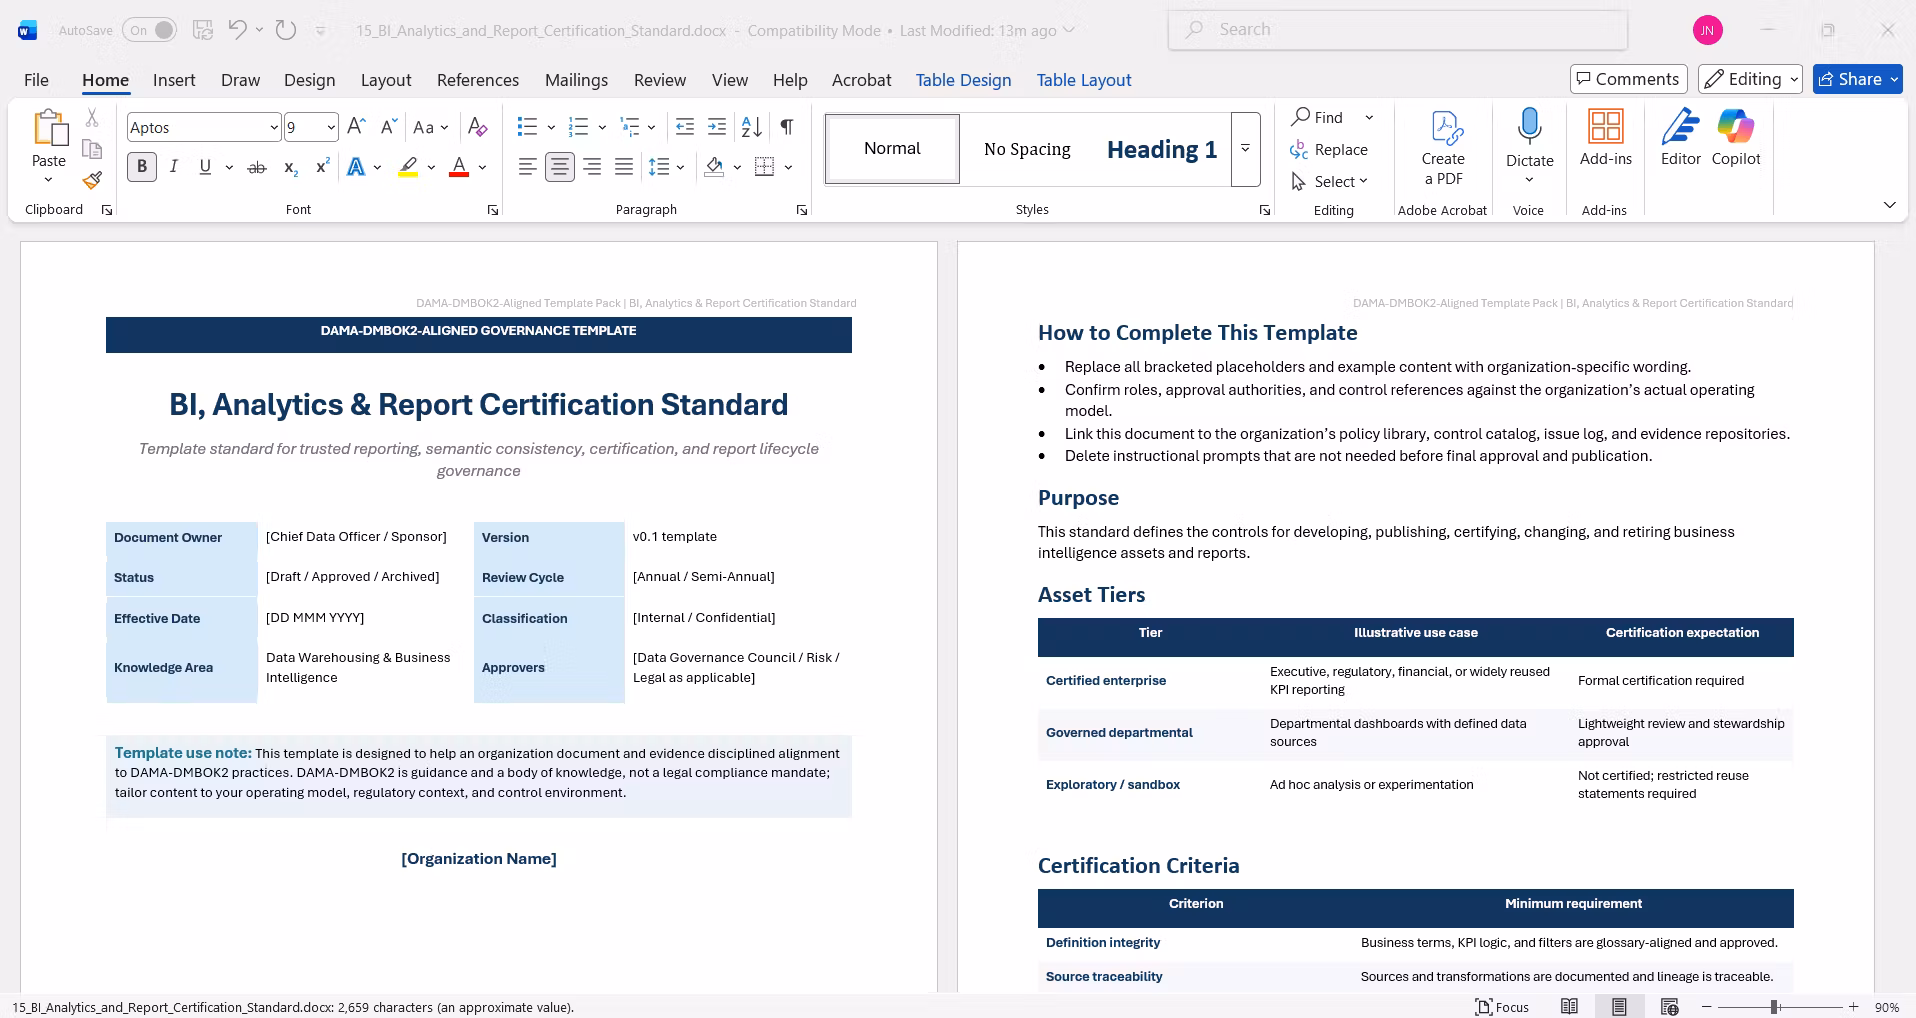1916x1018 pixels.
Task: Switch to the Table Design tab
Action: 963,80
